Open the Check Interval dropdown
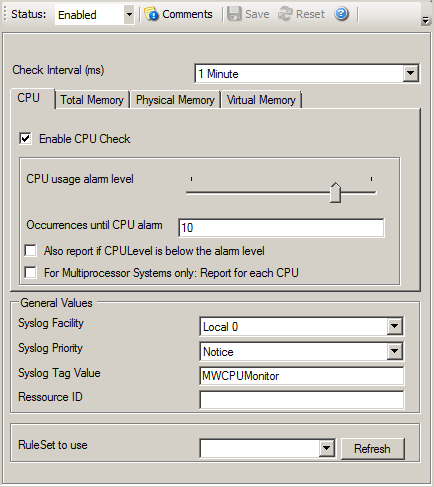The image size is (434, 487). click(x=411, y=73)
